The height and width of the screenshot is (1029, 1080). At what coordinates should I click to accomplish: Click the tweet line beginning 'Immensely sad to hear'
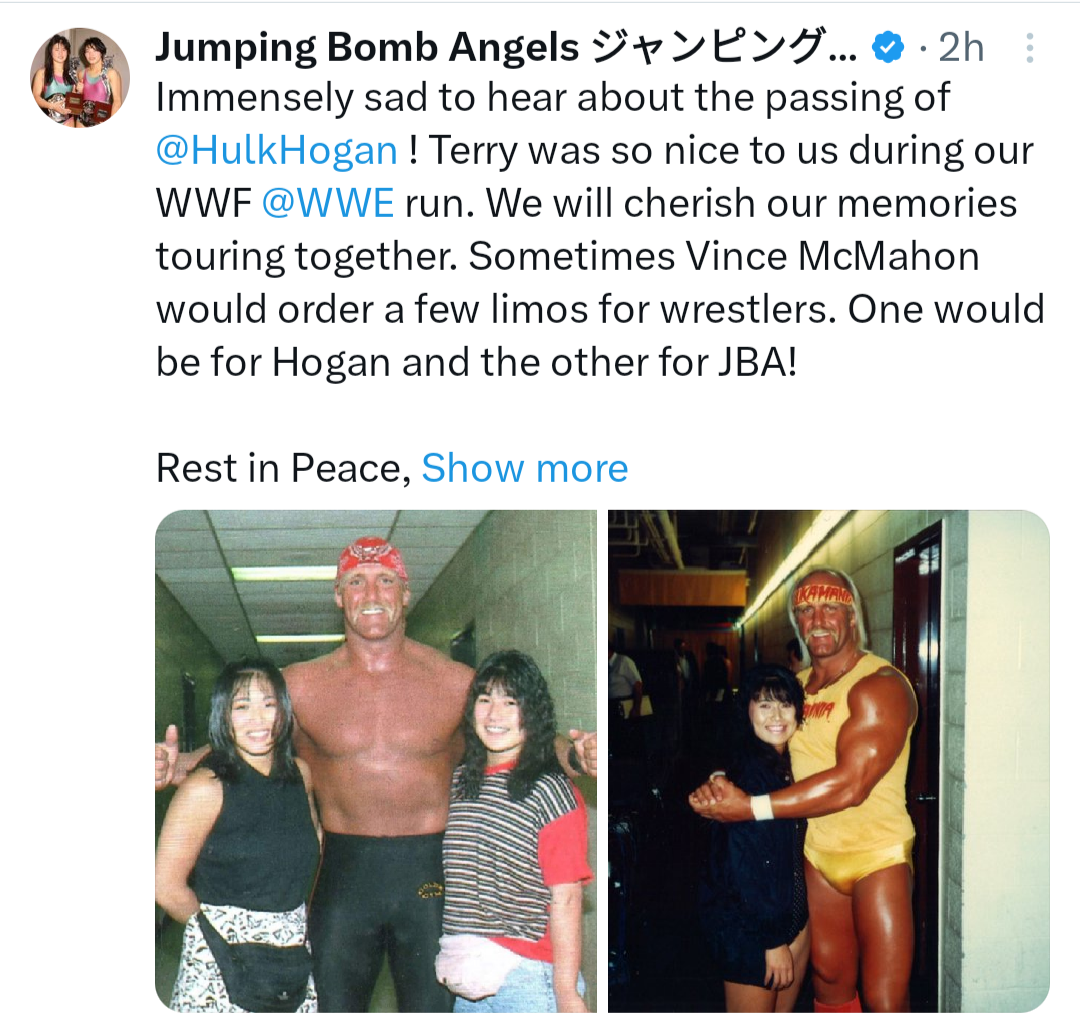(552, 97)
